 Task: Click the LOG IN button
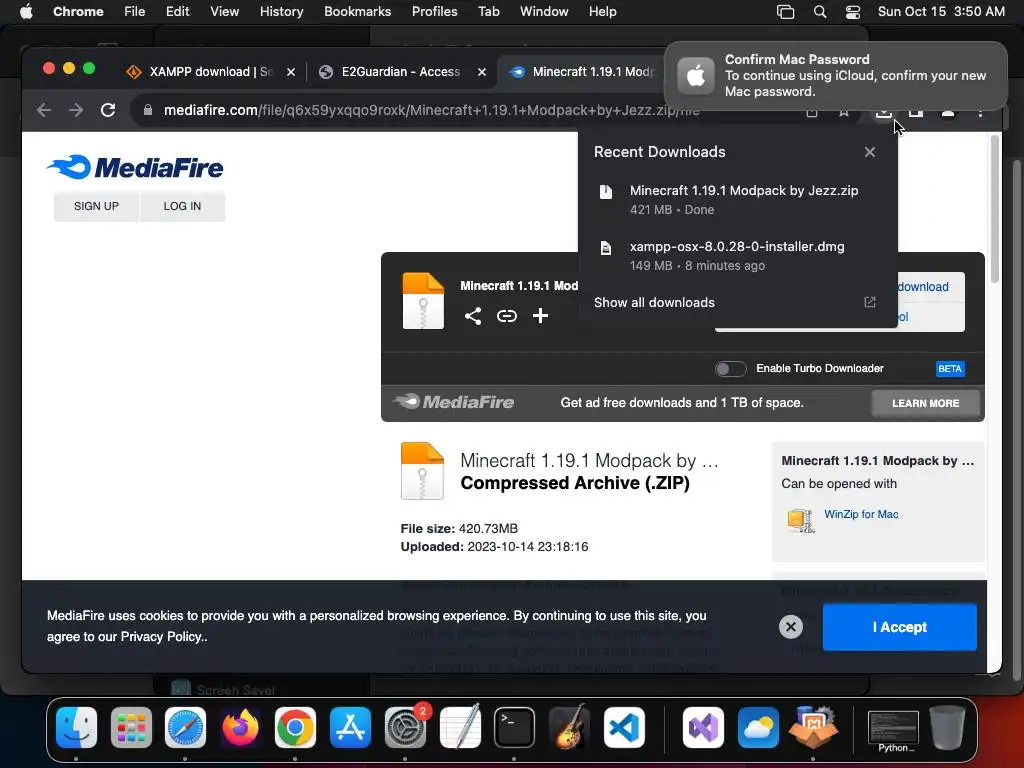point(182,206)
